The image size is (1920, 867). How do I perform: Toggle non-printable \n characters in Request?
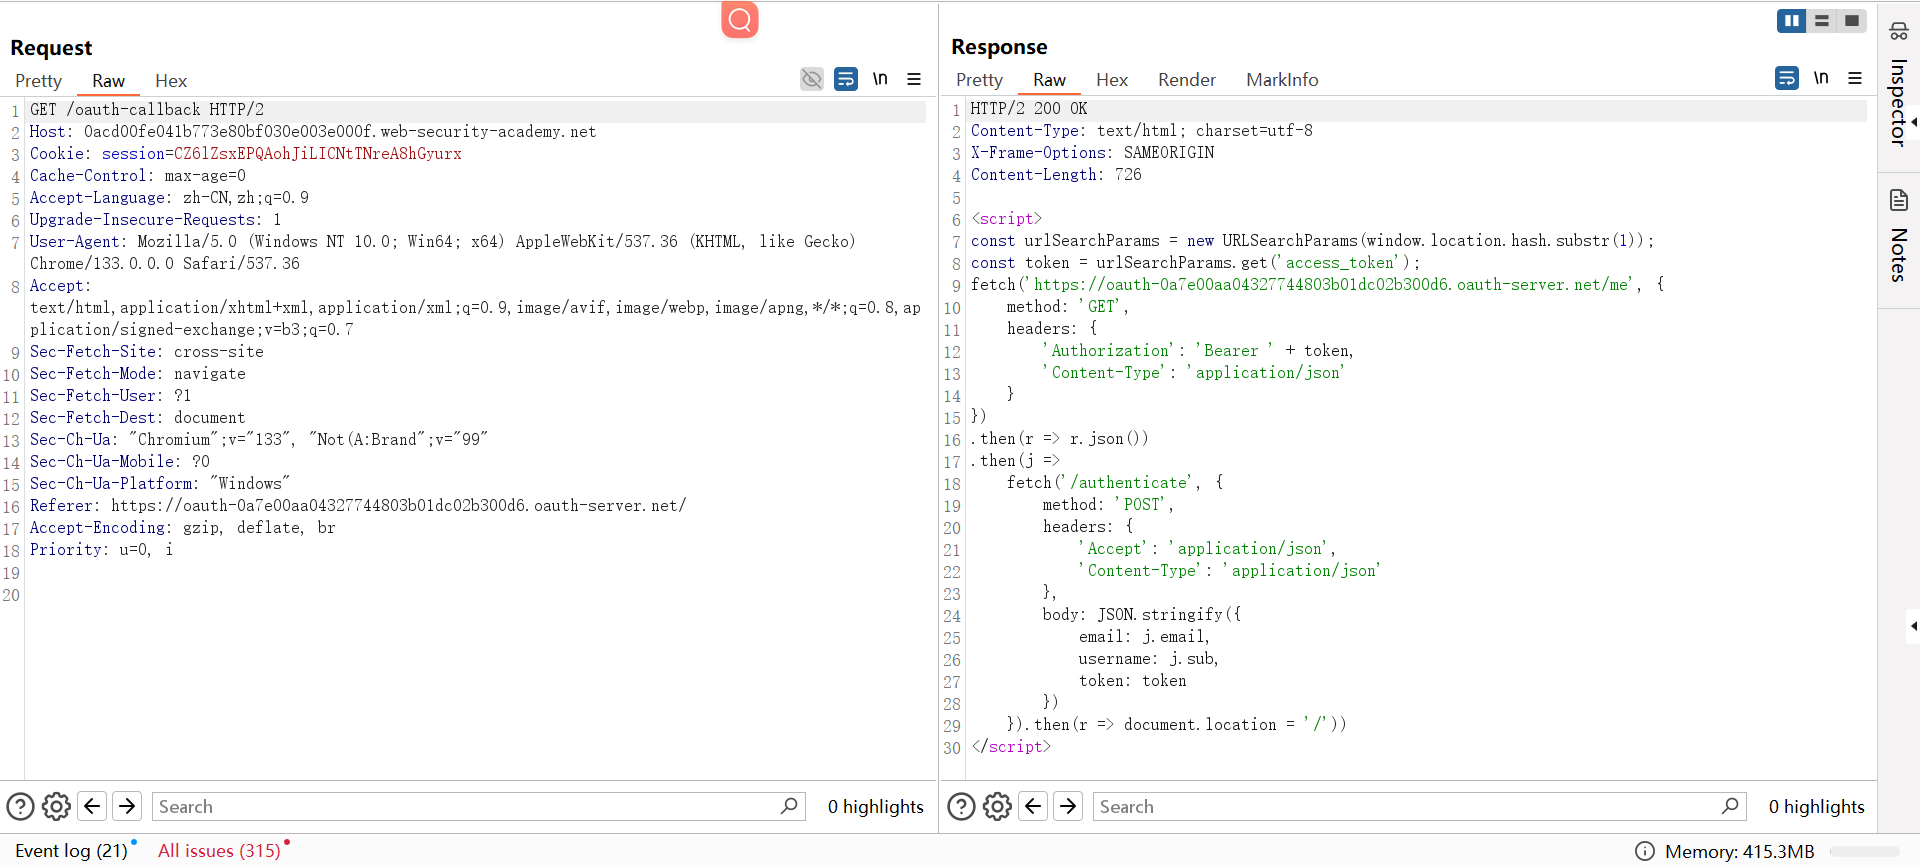[880, 79]
